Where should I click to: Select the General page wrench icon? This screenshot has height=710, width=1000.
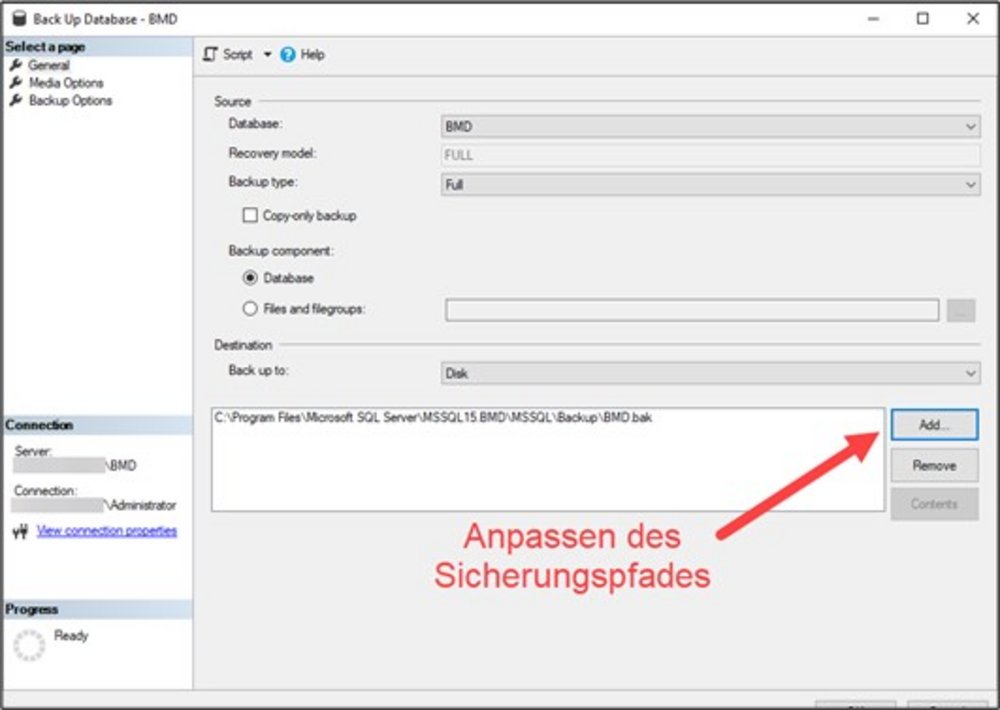16,65
